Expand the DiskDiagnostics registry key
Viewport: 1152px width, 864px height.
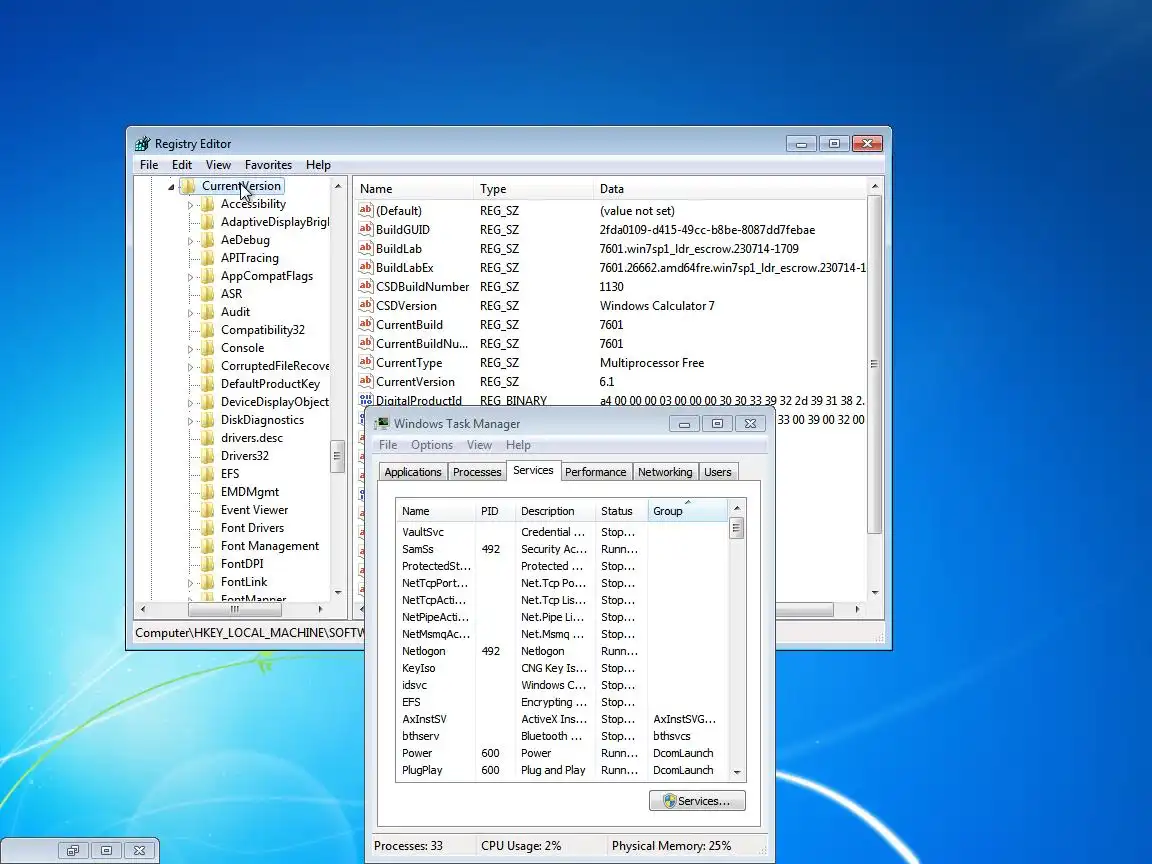click(x=190, y=421)
